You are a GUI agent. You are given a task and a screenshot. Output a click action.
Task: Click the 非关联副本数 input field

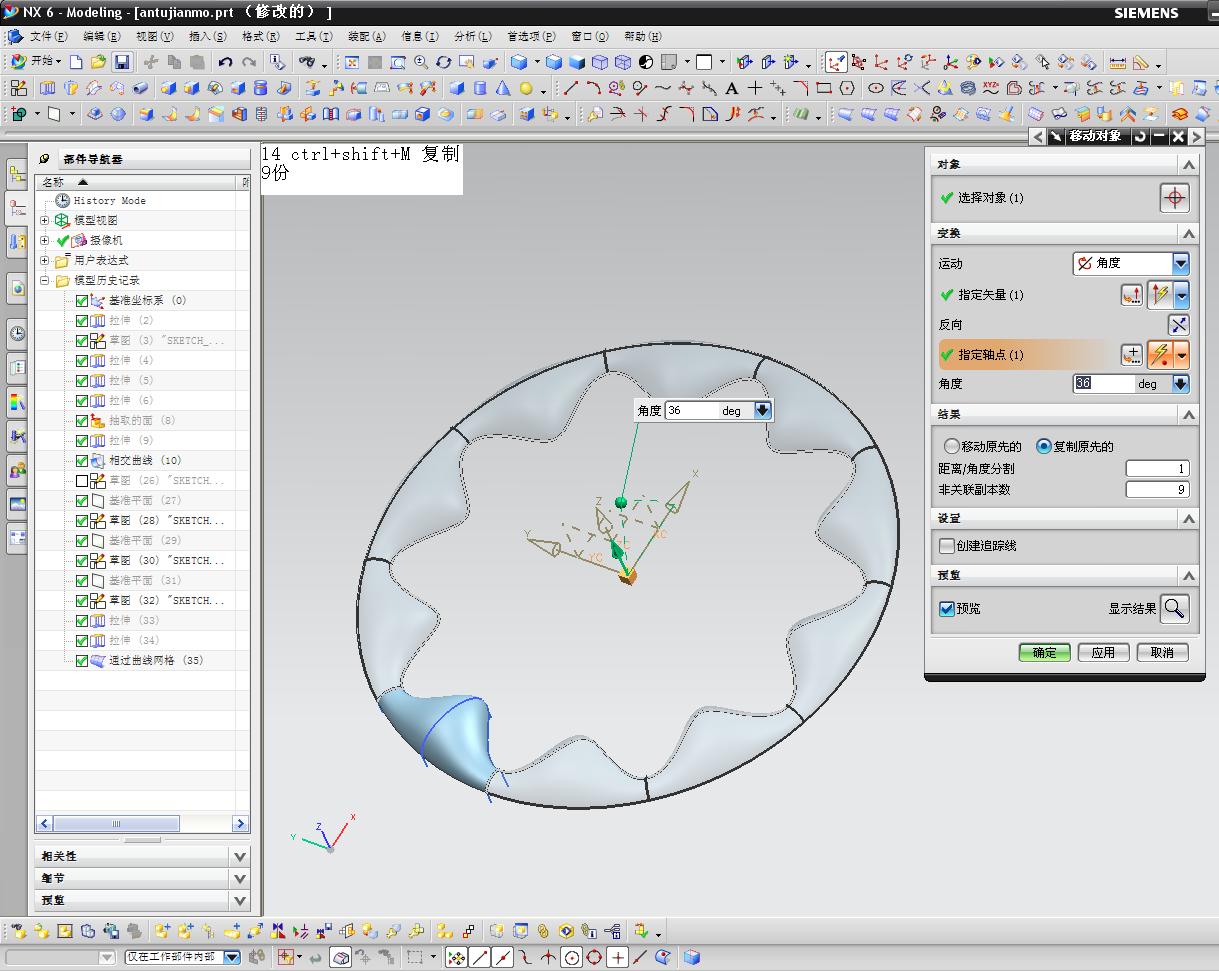tap(1157, 490)
